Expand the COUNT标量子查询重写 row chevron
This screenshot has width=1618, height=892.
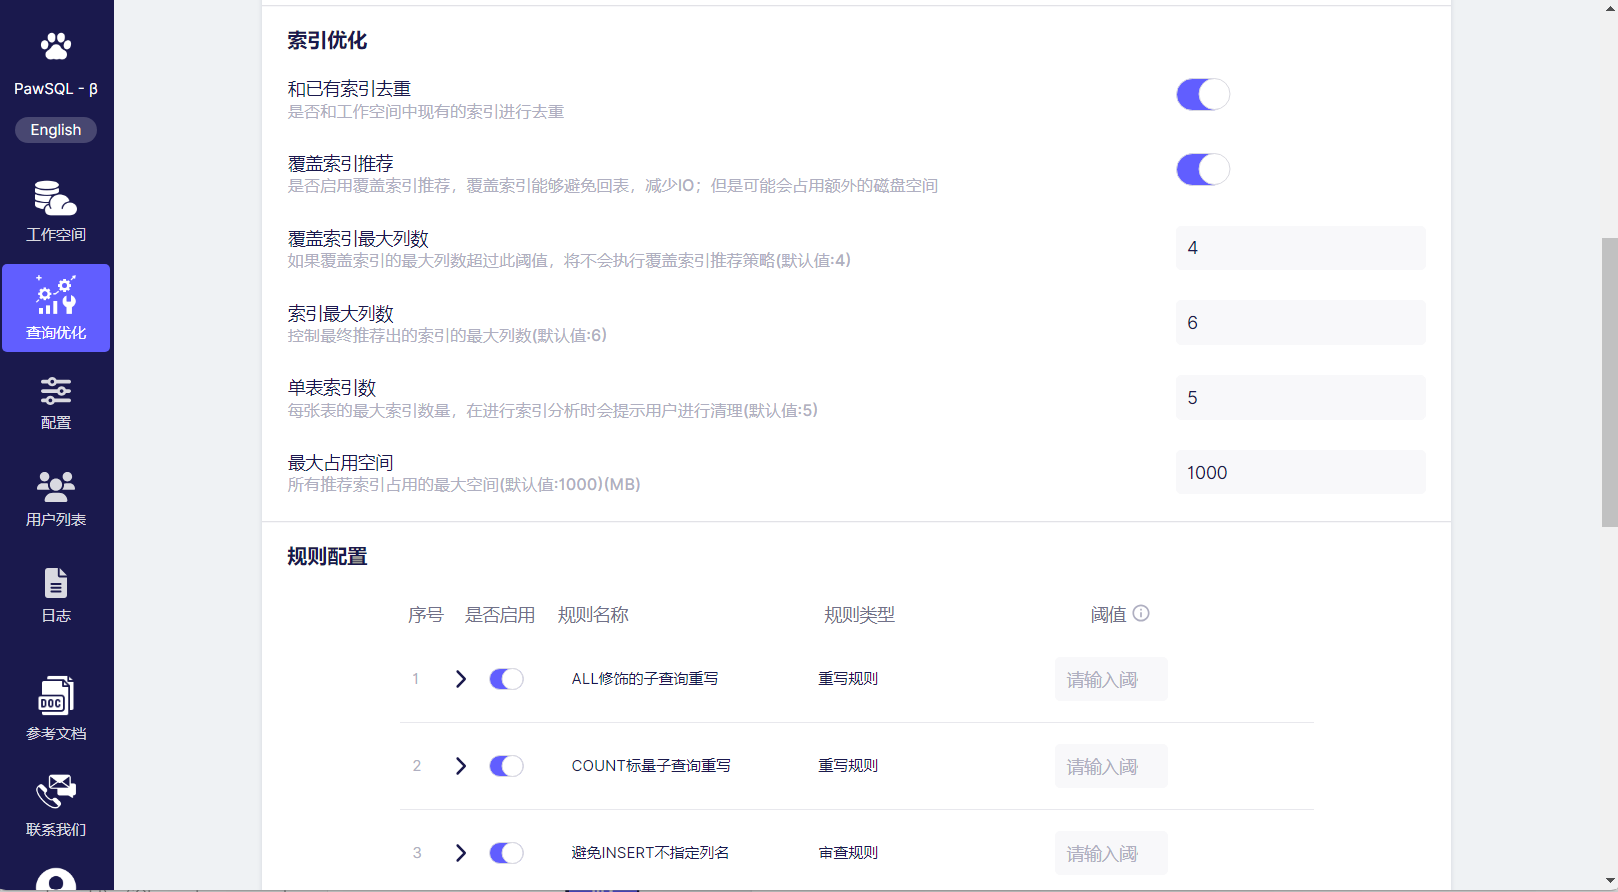(x=461, y=767)
